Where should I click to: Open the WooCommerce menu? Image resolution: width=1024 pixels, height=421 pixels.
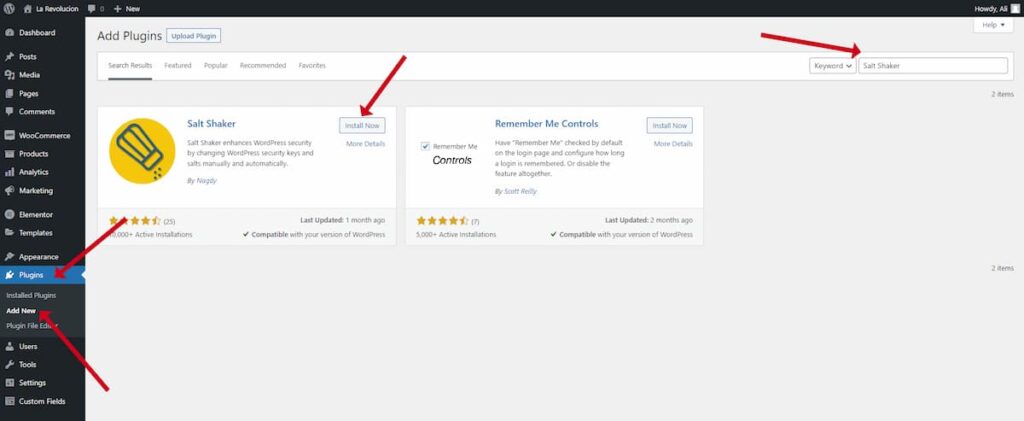(42, 136)
